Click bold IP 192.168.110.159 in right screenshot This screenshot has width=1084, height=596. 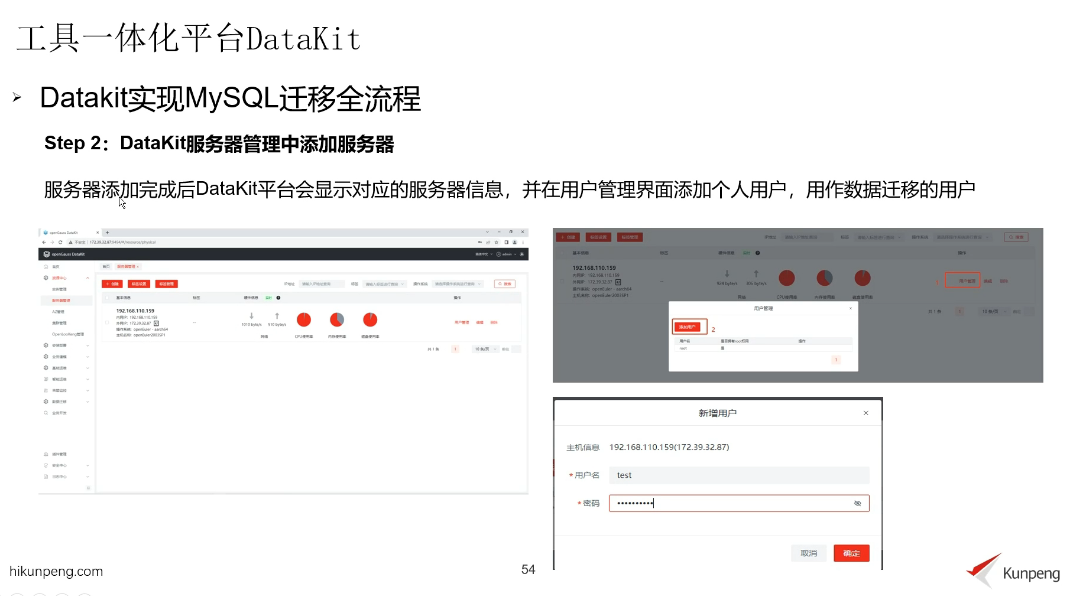[594, 268]
